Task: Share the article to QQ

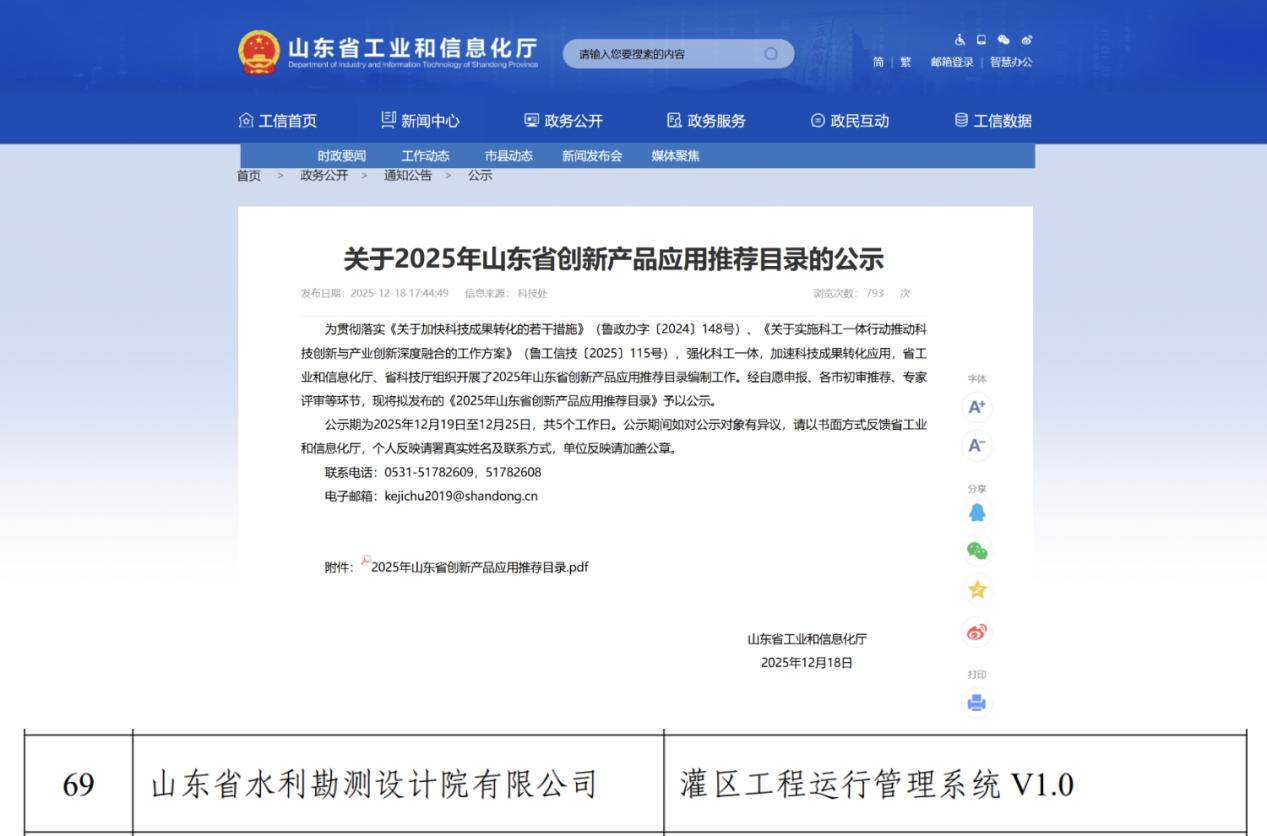Action: [976, 512]
